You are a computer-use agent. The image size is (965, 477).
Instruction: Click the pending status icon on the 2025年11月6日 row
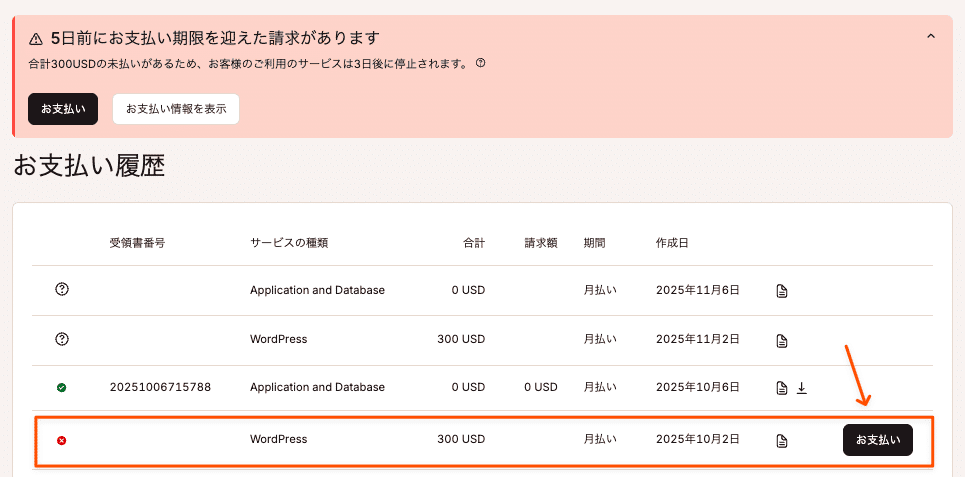[x=62, y=289]
